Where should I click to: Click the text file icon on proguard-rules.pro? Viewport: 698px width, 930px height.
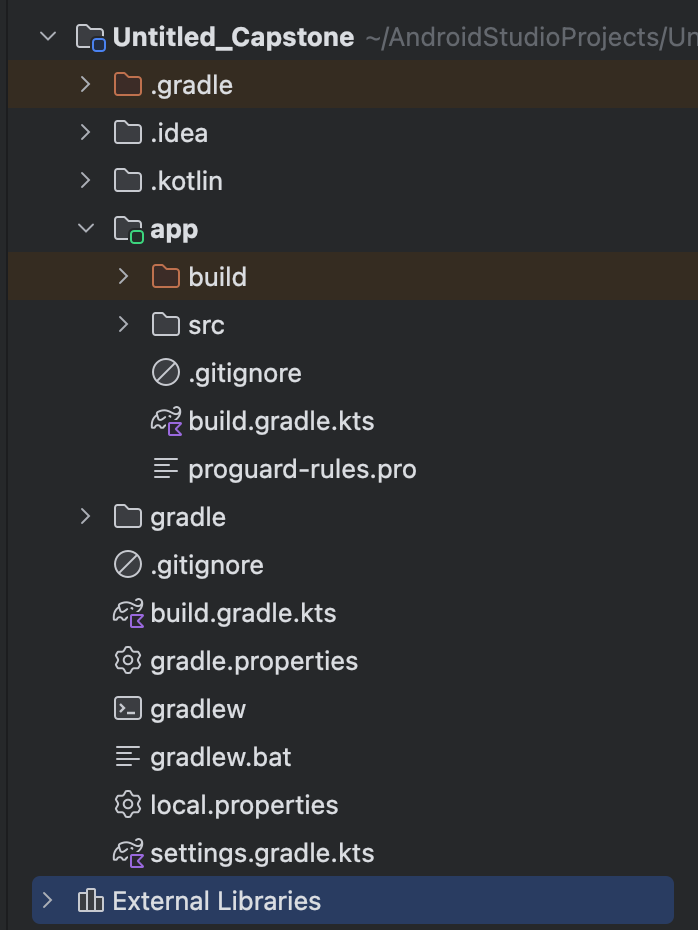(x=166, y=469)
